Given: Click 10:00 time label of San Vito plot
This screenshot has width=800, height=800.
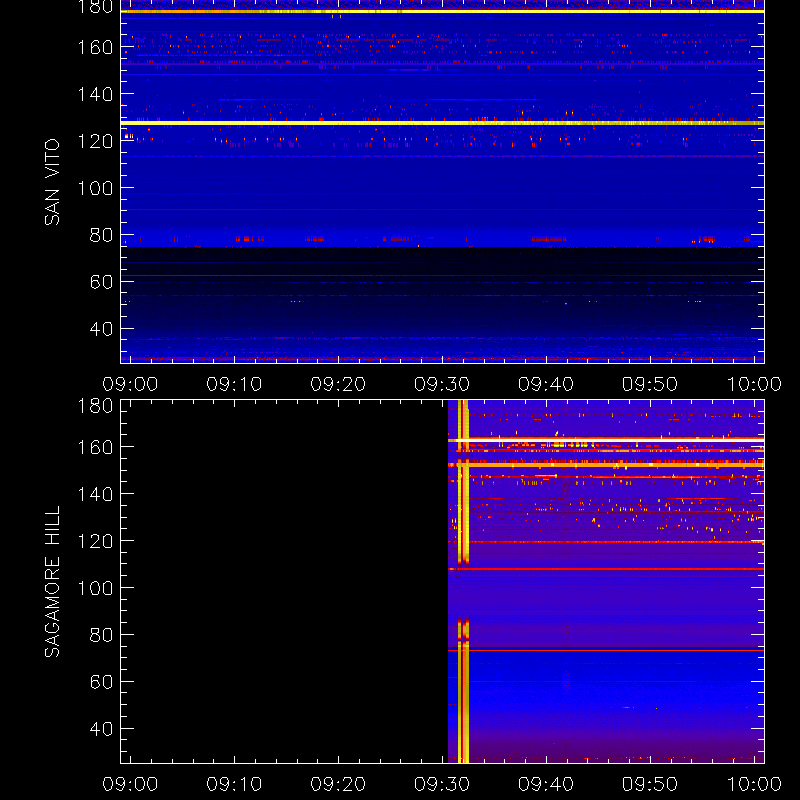Looking at the screenshot, I should [x=754, y=384].
